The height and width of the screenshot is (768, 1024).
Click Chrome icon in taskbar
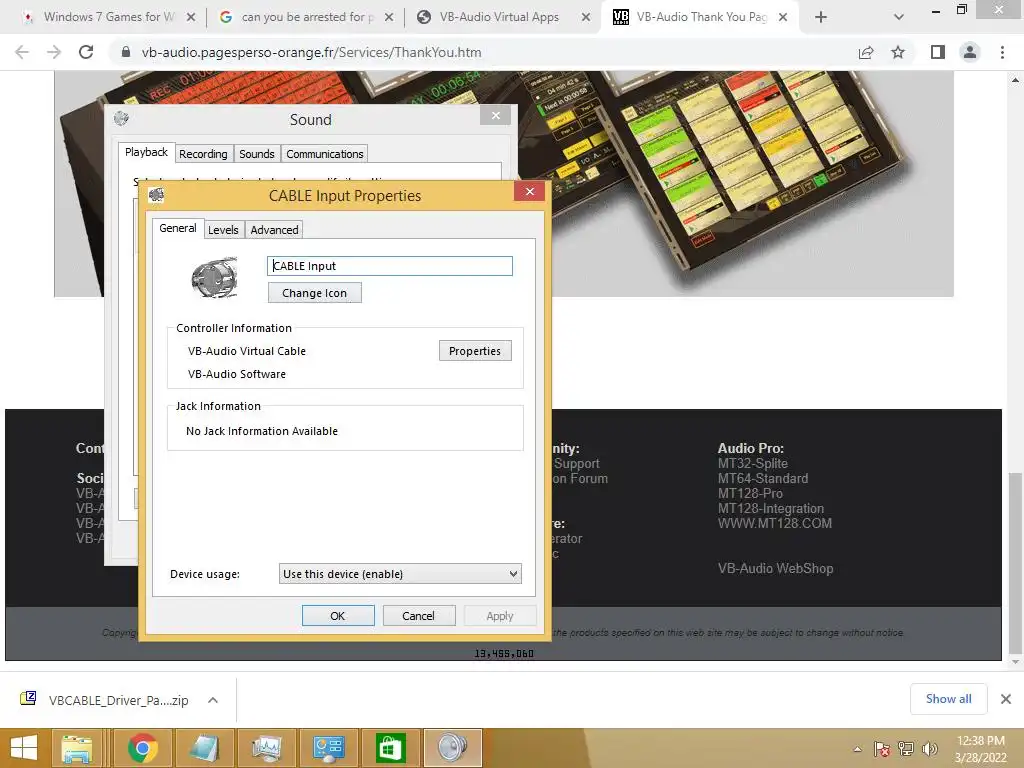142,748
